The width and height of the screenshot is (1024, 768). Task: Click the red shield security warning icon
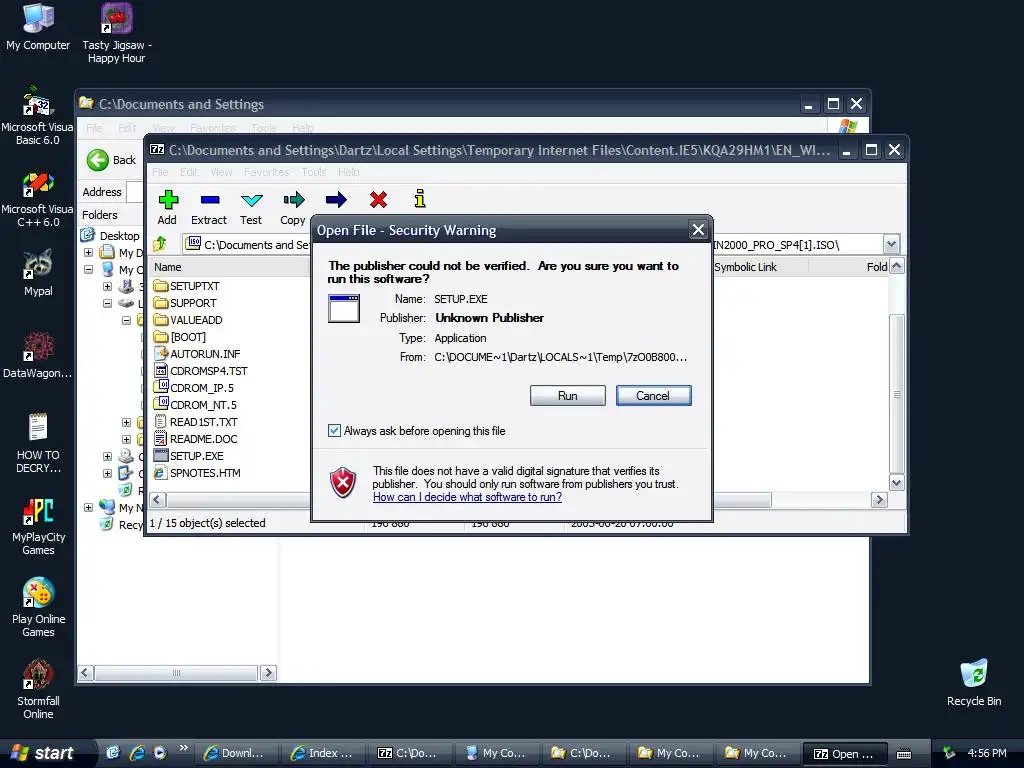click(343, 483)
